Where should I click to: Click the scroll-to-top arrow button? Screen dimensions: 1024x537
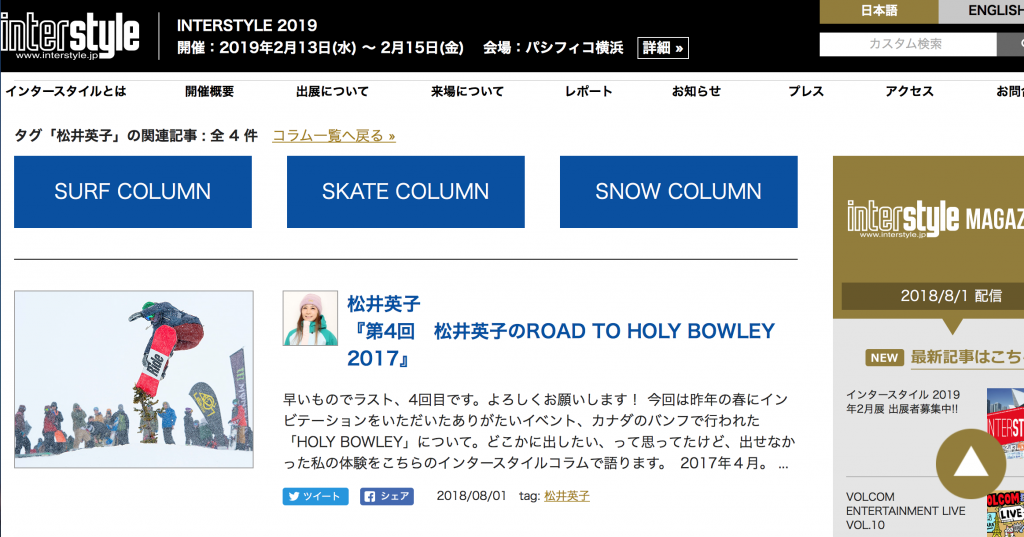[970, 463]
